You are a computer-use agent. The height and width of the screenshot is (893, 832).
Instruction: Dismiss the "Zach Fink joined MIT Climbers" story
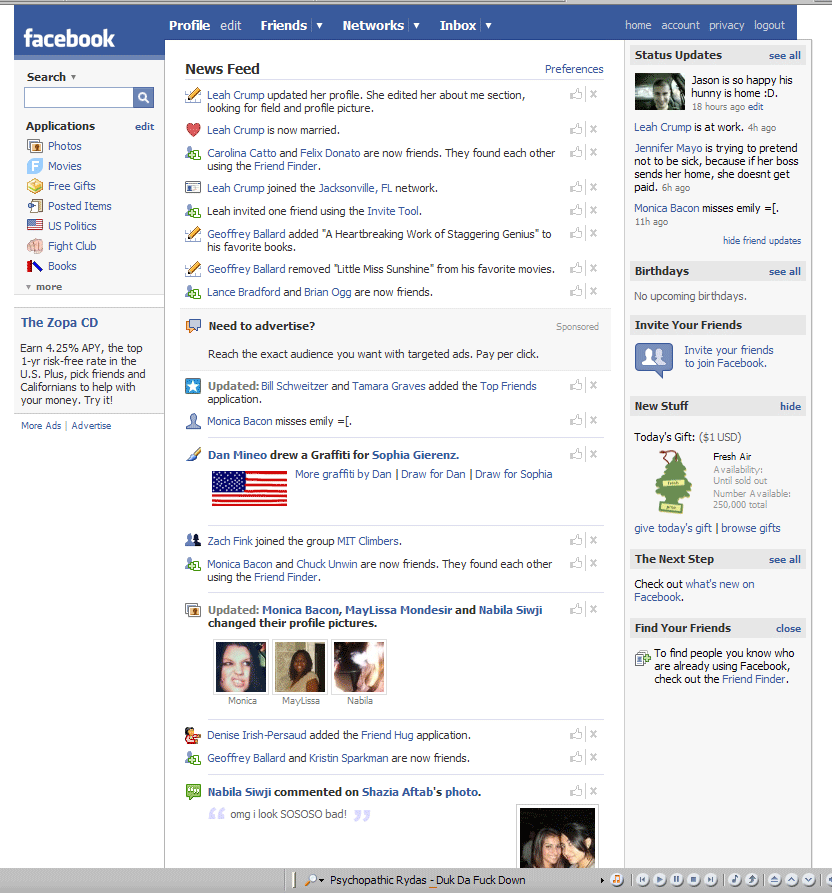tap(593, 541)
